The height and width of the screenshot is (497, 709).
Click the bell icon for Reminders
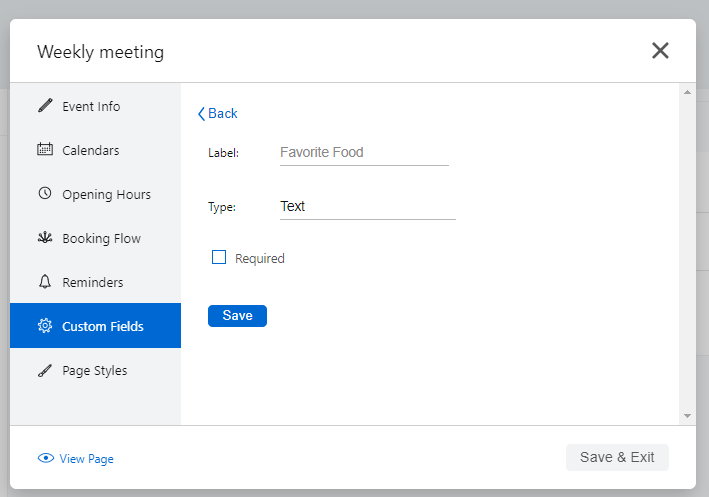(44, 282)
